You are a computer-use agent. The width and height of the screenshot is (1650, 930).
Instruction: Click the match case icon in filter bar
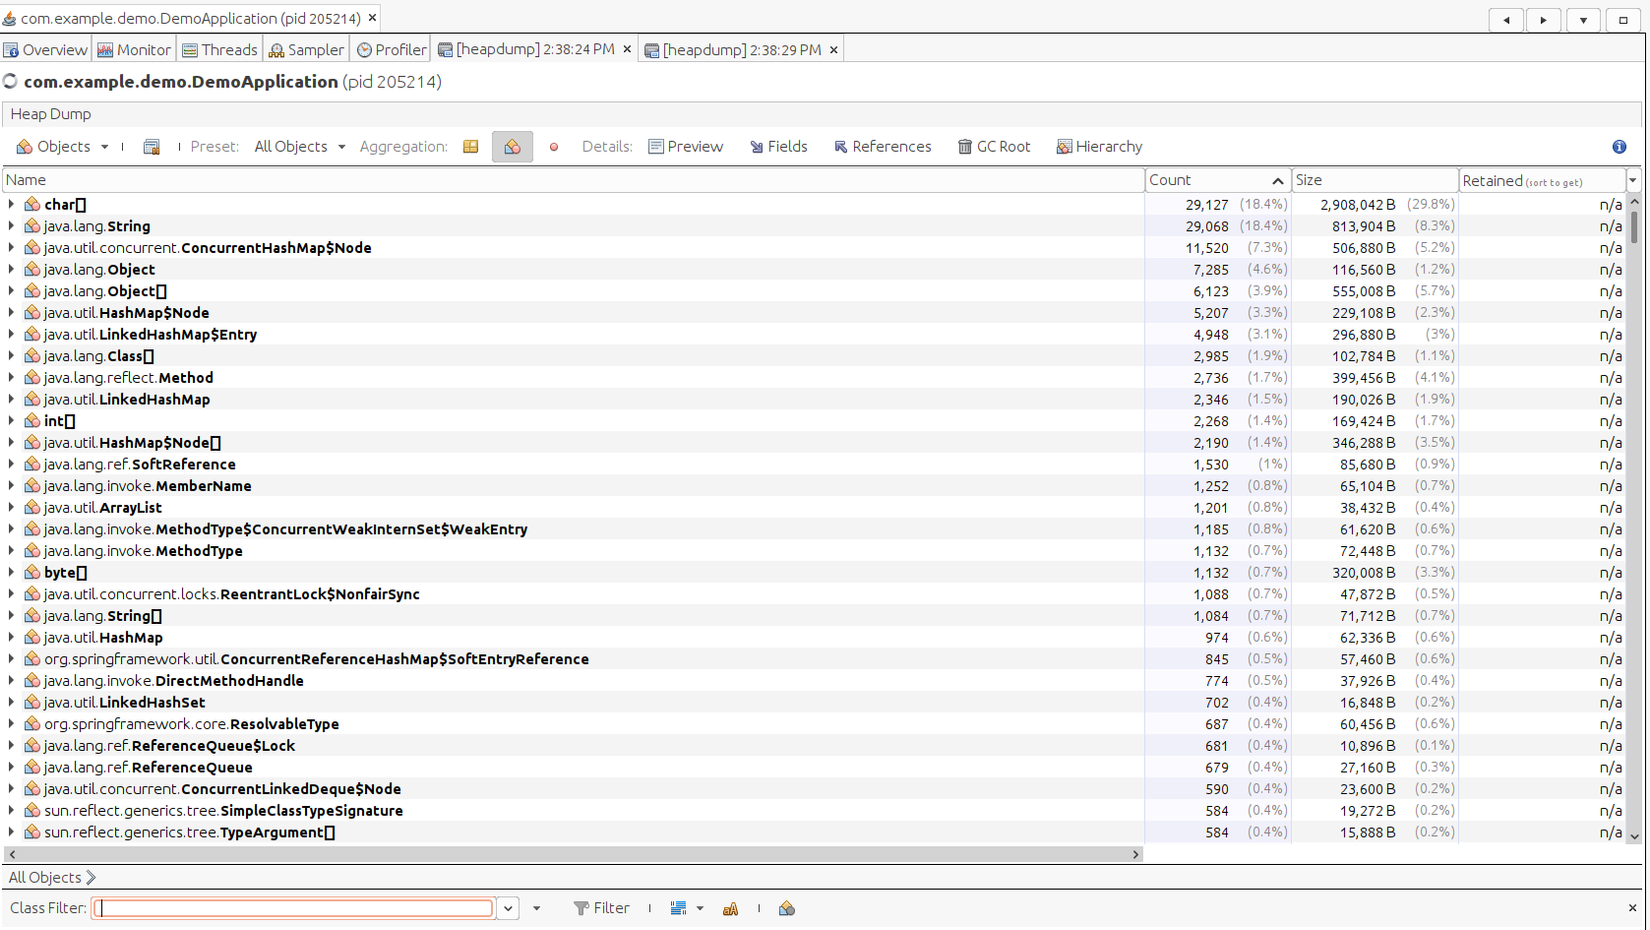tap(731, 909)
